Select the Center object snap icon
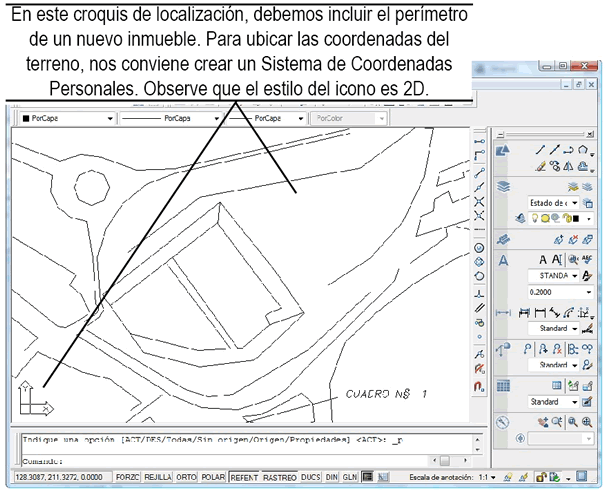Screen dimensions: 605x491 coord(479,248)
